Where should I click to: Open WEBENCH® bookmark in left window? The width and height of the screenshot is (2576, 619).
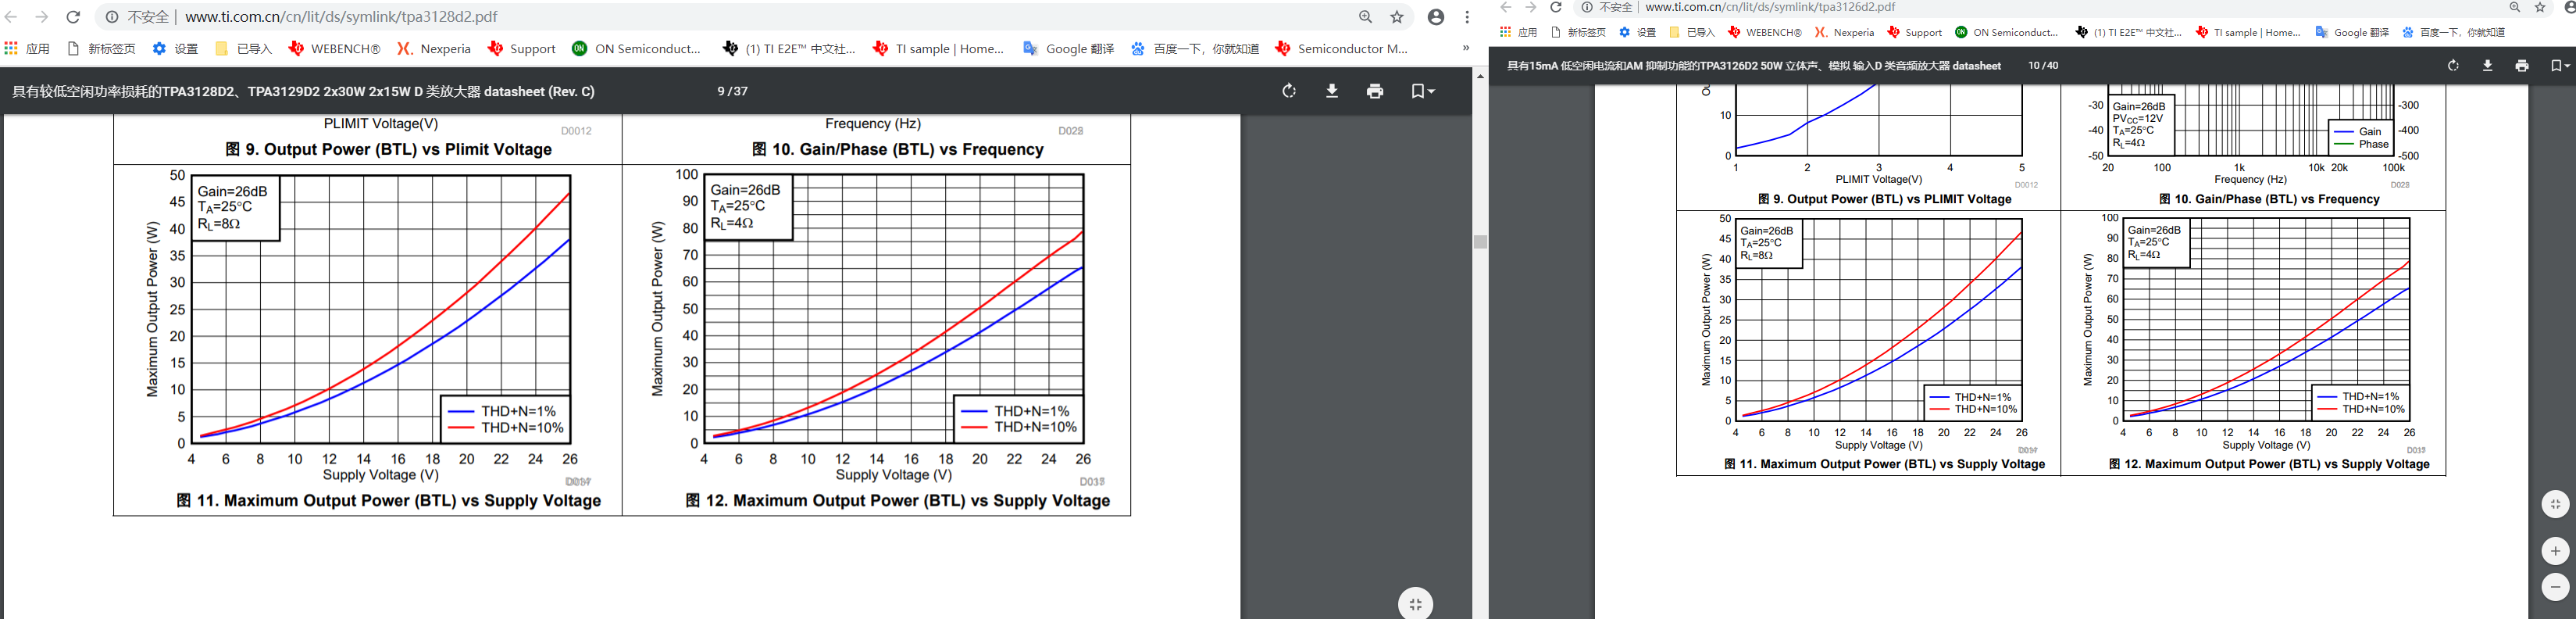[334, 48]
